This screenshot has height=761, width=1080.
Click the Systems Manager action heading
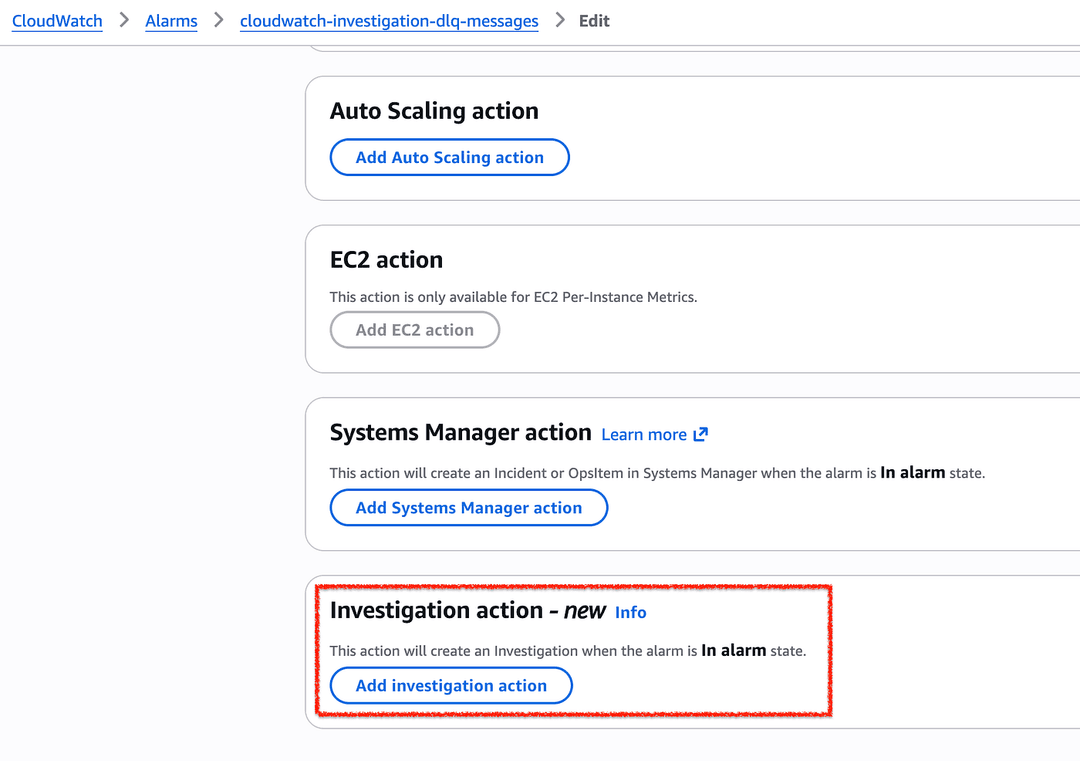point(461,432)
